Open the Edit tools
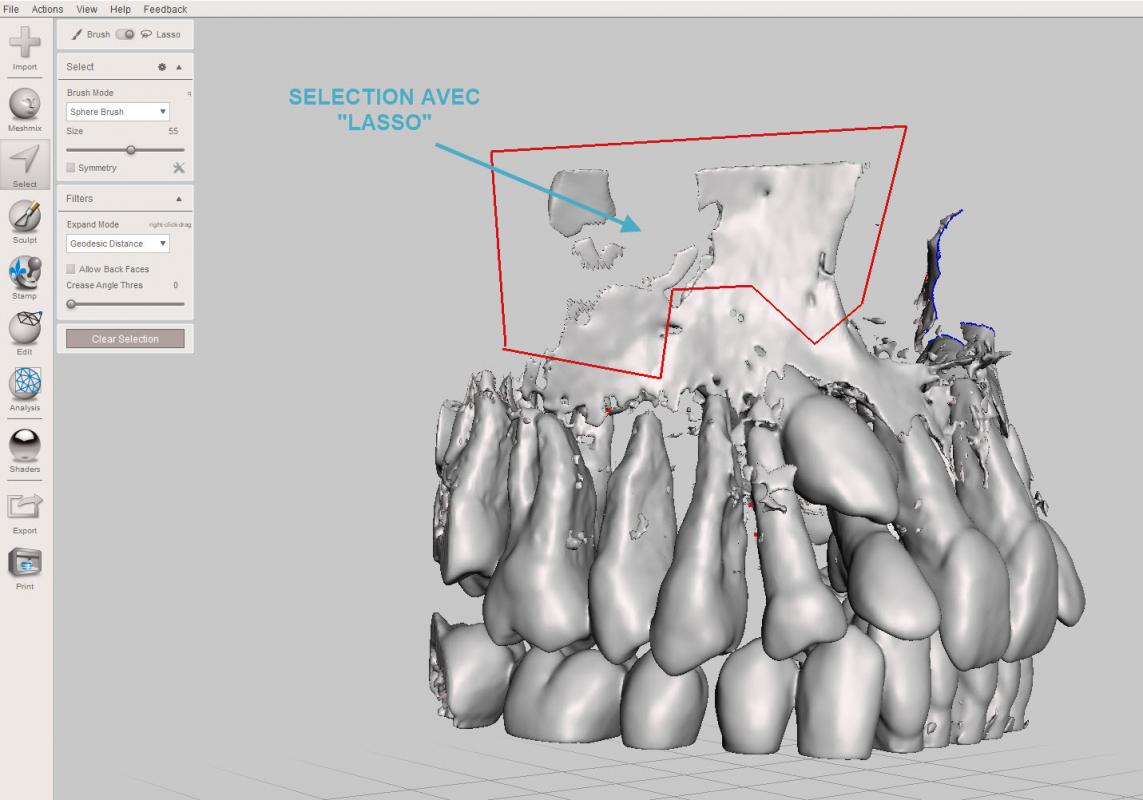 pyautogui.click(x=25, y=333)
